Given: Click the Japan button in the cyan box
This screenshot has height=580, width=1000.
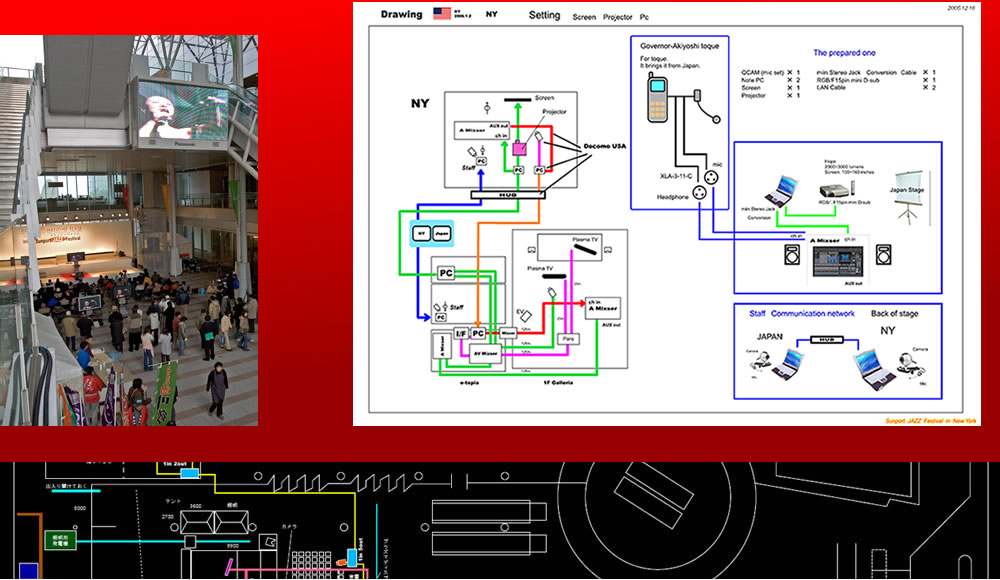Looking at the screenshot, I should (441, 234).
